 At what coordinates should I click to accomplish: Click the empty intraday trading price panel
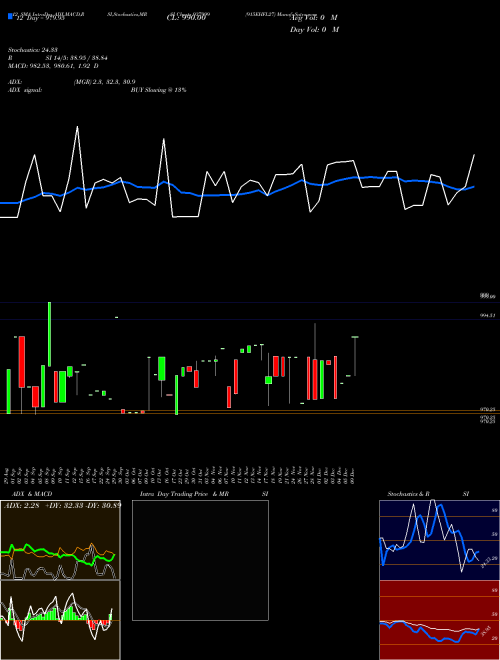coord(200,560)
